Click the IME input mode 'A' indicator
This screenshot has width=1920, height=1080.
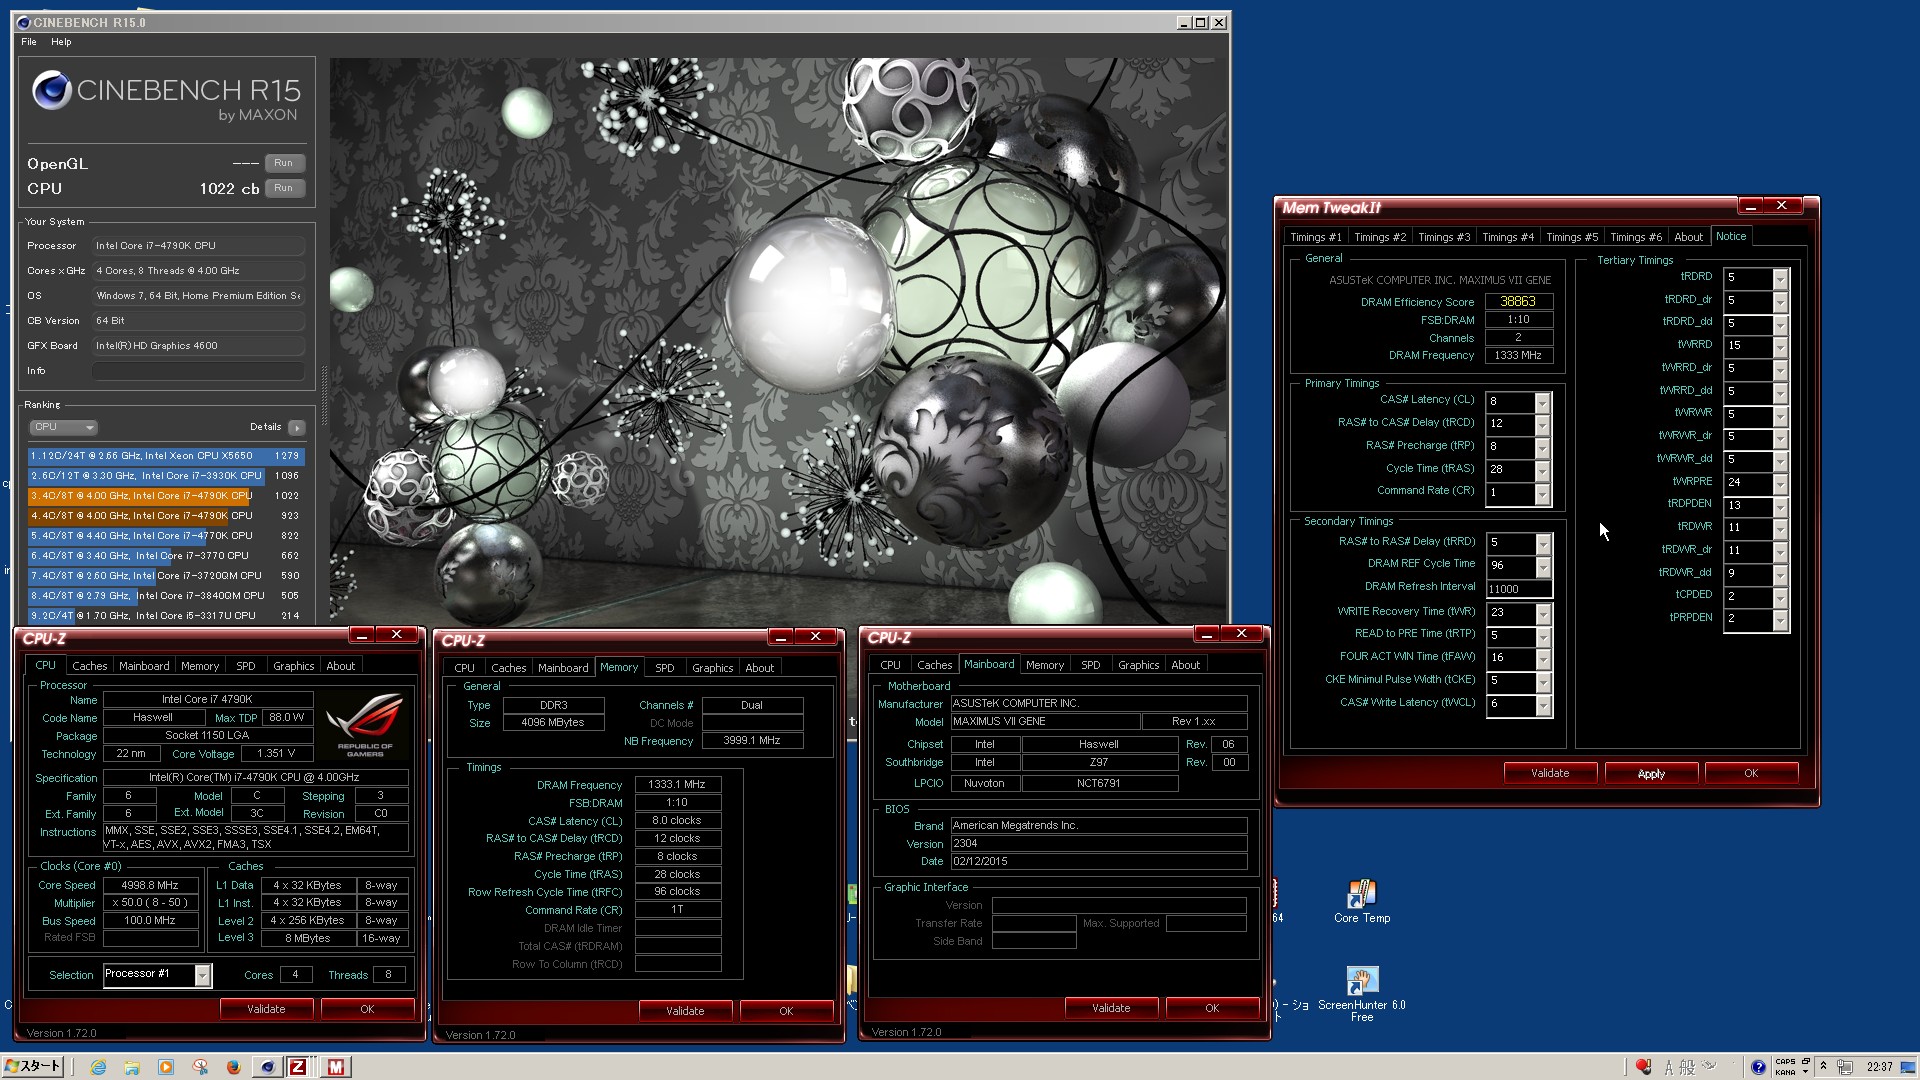click(1669, 1068)
